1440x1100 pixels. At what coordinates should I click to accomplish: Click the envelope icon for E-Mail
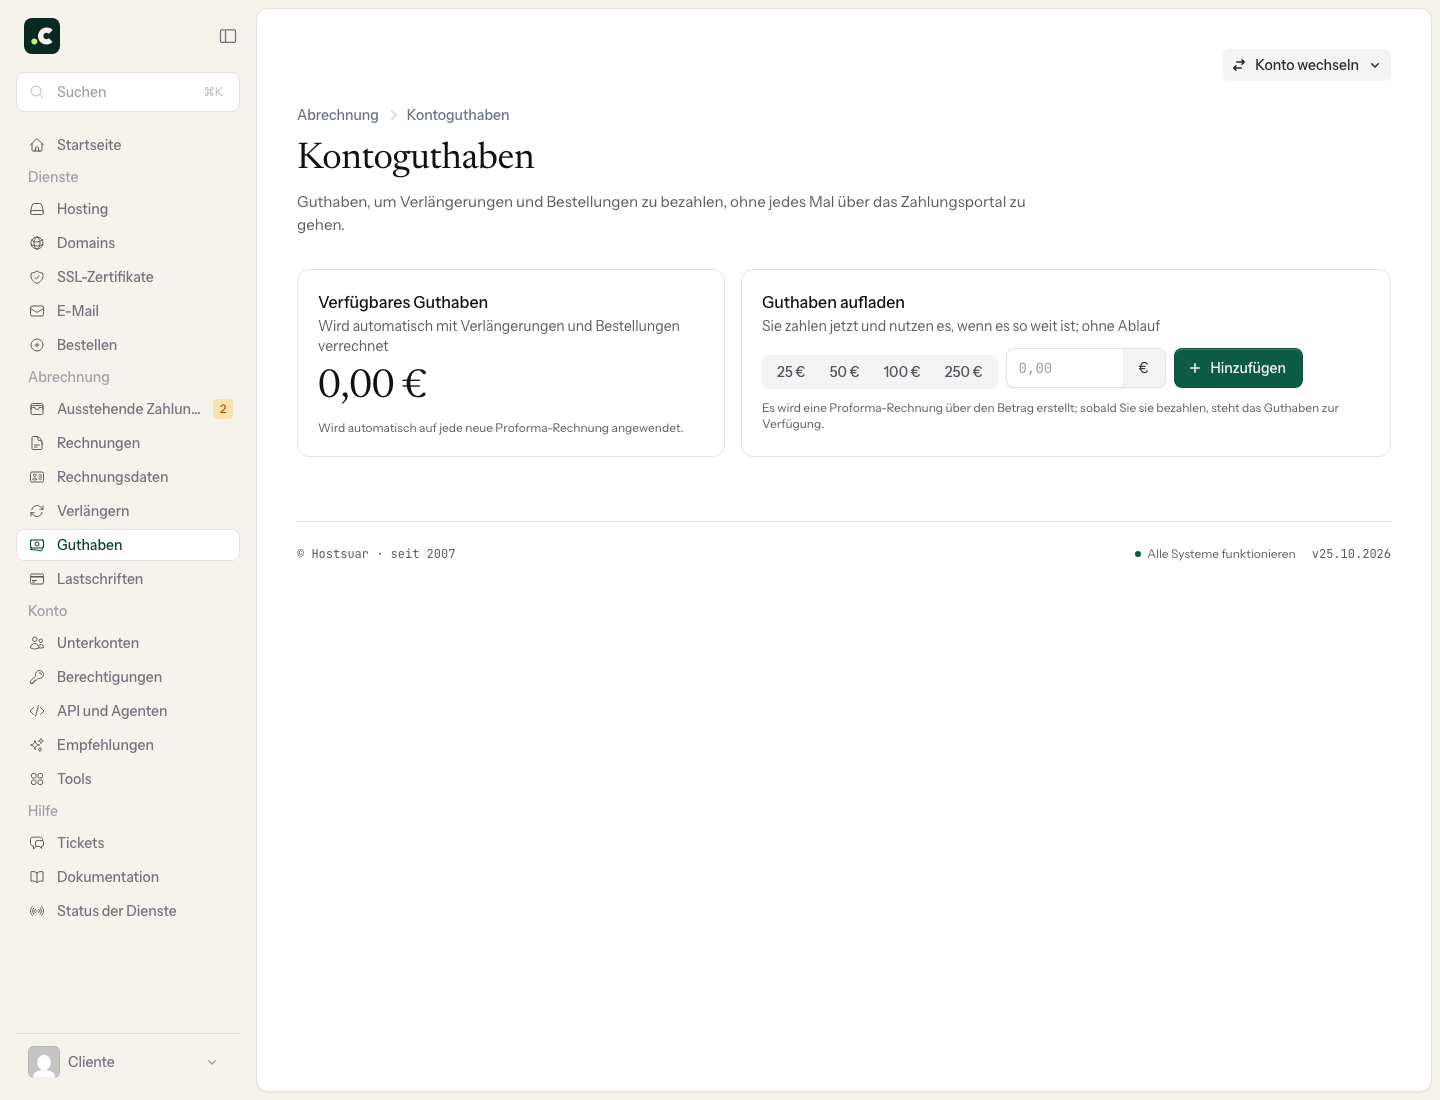pos(37,311)
